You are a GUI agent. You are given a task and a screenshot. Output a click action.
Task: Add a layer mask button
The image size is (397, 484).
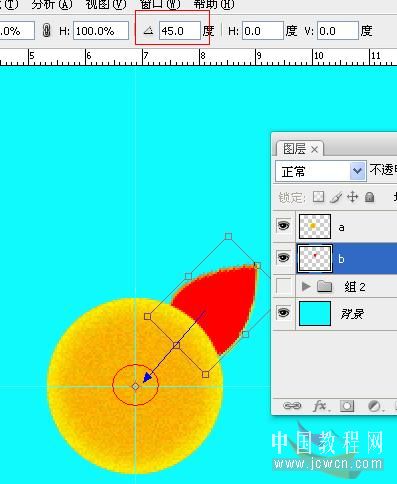347,406
